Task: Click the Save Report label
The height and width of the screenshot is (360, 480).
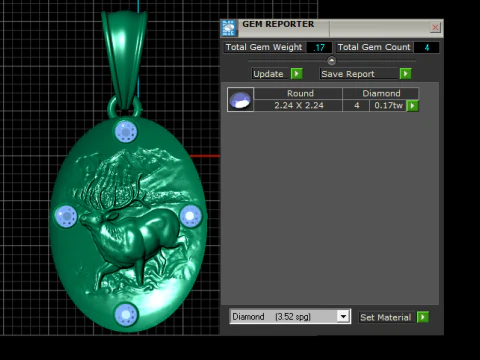Action: tap(359, 74)
